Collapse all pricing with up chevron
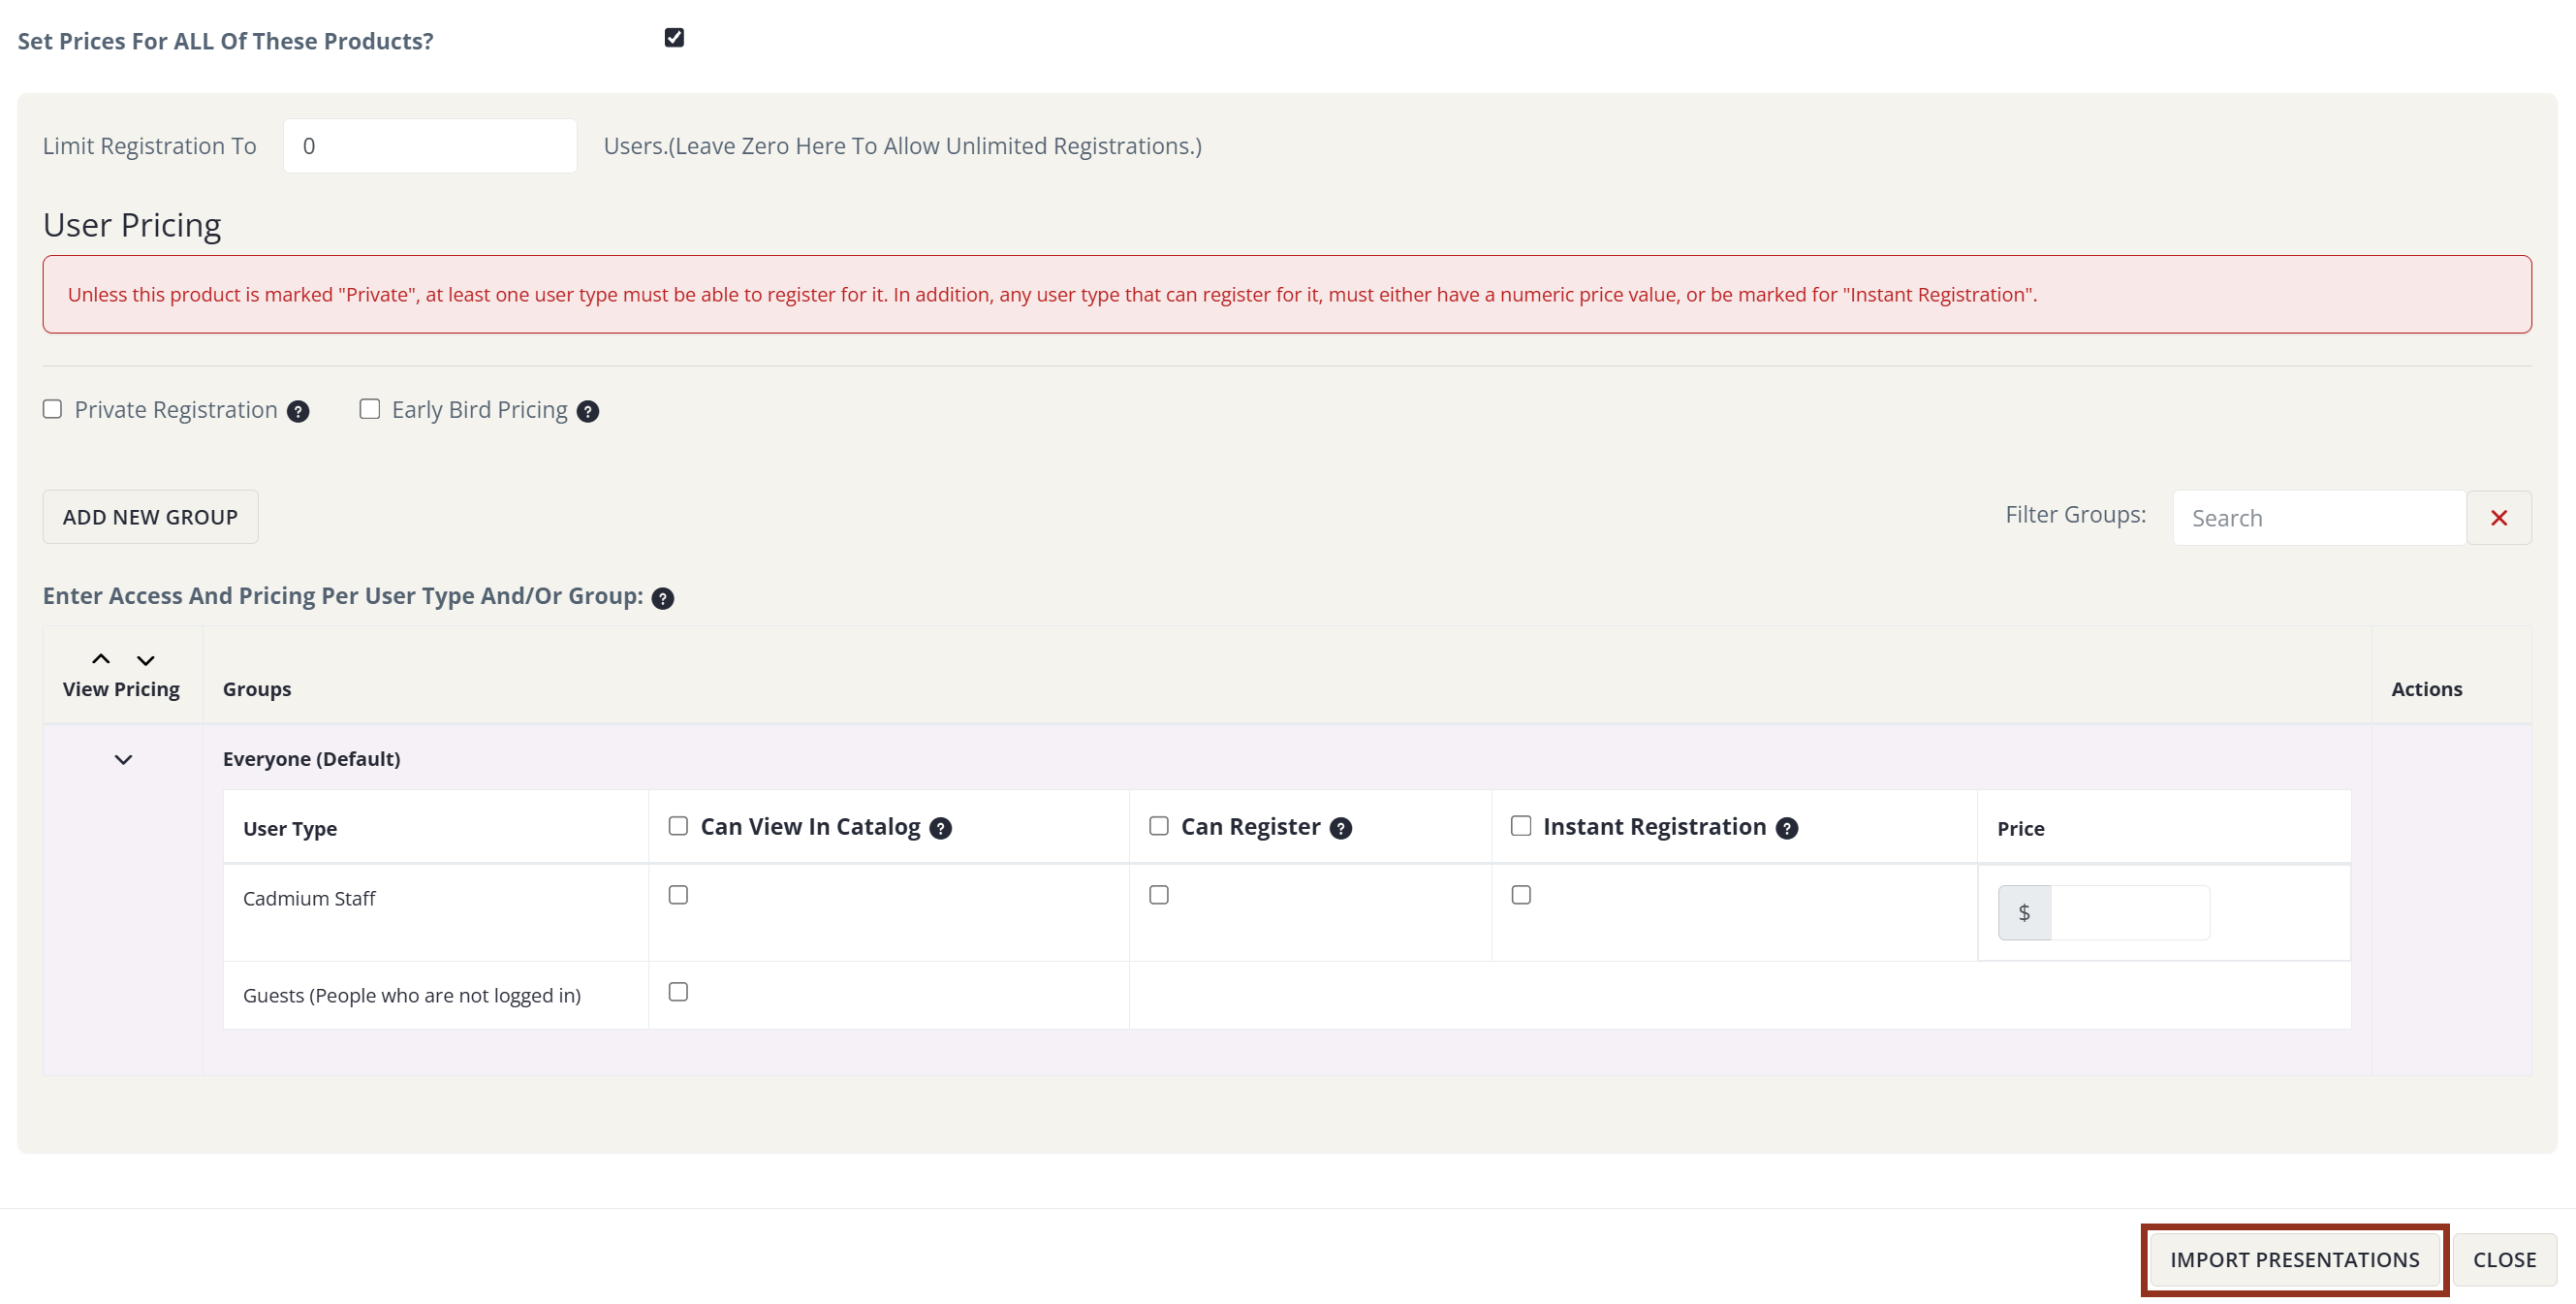Screen dimensions: 2576x1304 click(101, 659)
